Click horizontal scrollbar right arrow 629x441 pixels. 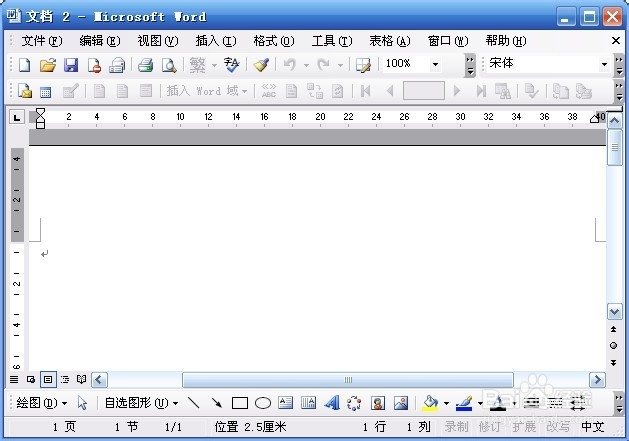pyautogui.click(x=597, y=379)
